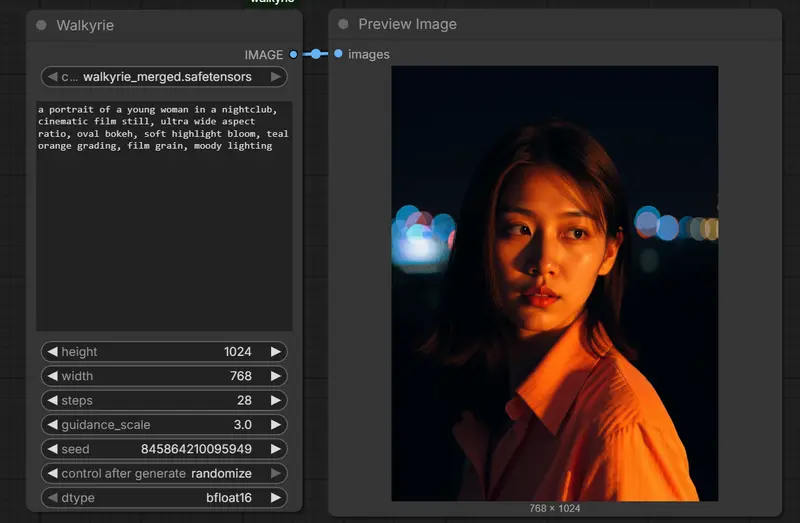Decrease height with the left arrow
This screenshot has height=523, width=800.
(x=52, y=352)
